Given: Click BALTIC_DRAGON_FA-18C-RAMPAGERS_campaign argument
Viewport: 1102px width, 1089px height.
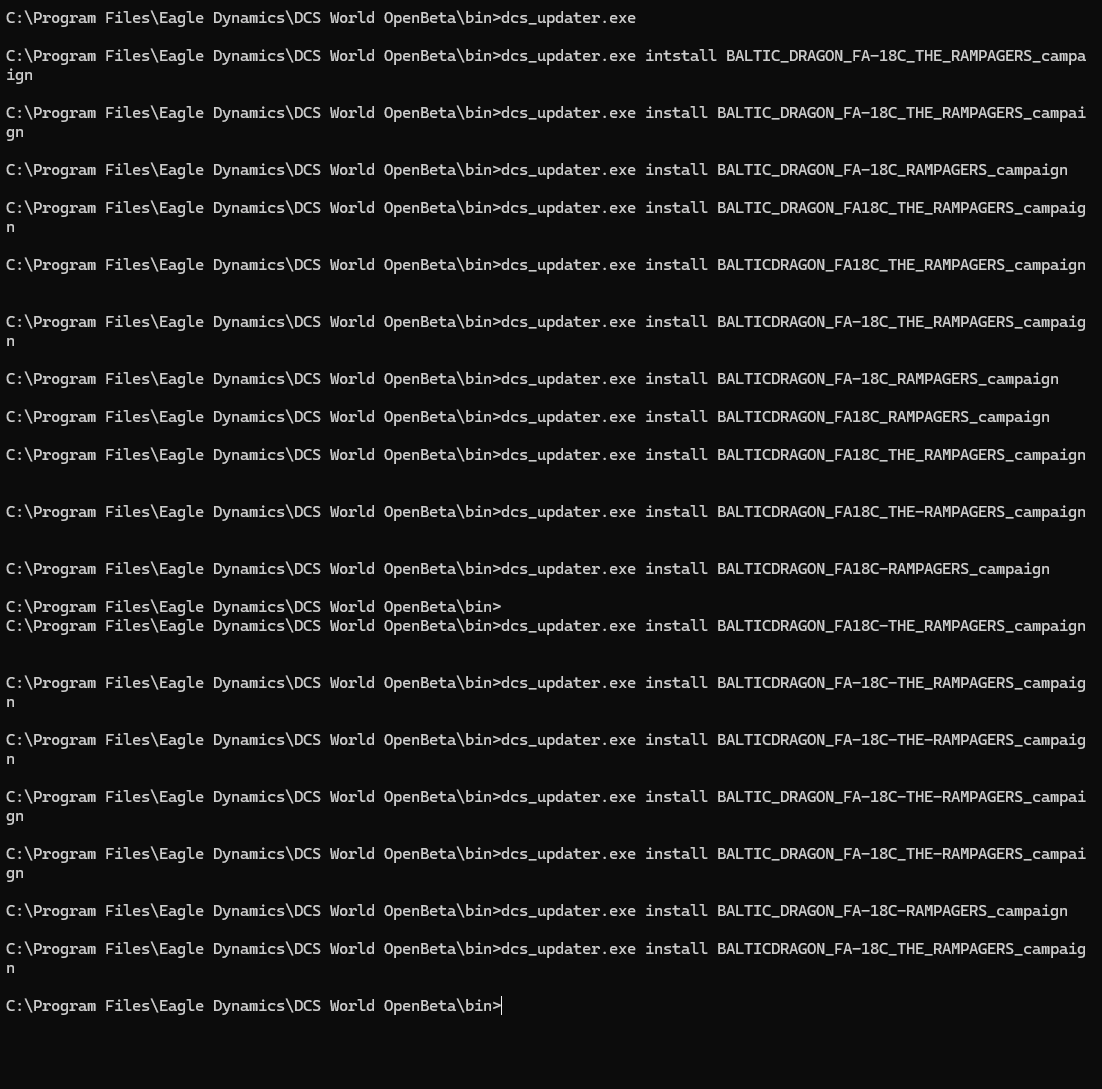Looking at the screenshot, I should (x=892, y=911).
